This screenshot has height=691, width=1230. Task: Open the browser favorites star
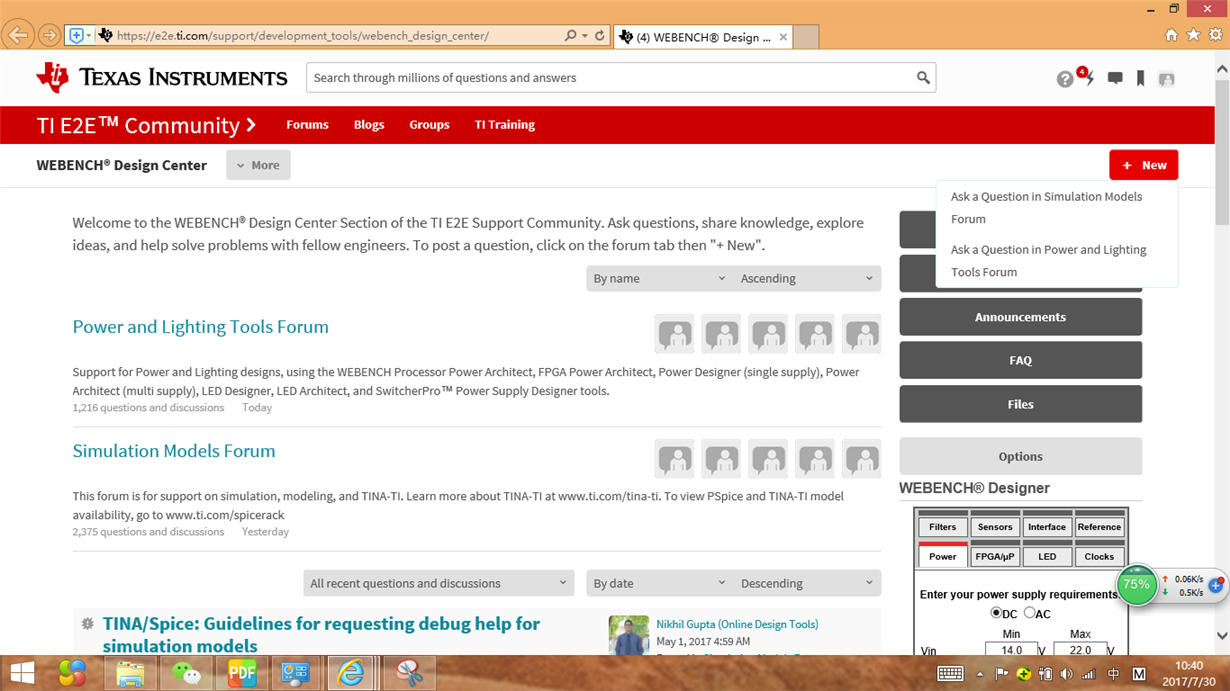click(1193, 35)
